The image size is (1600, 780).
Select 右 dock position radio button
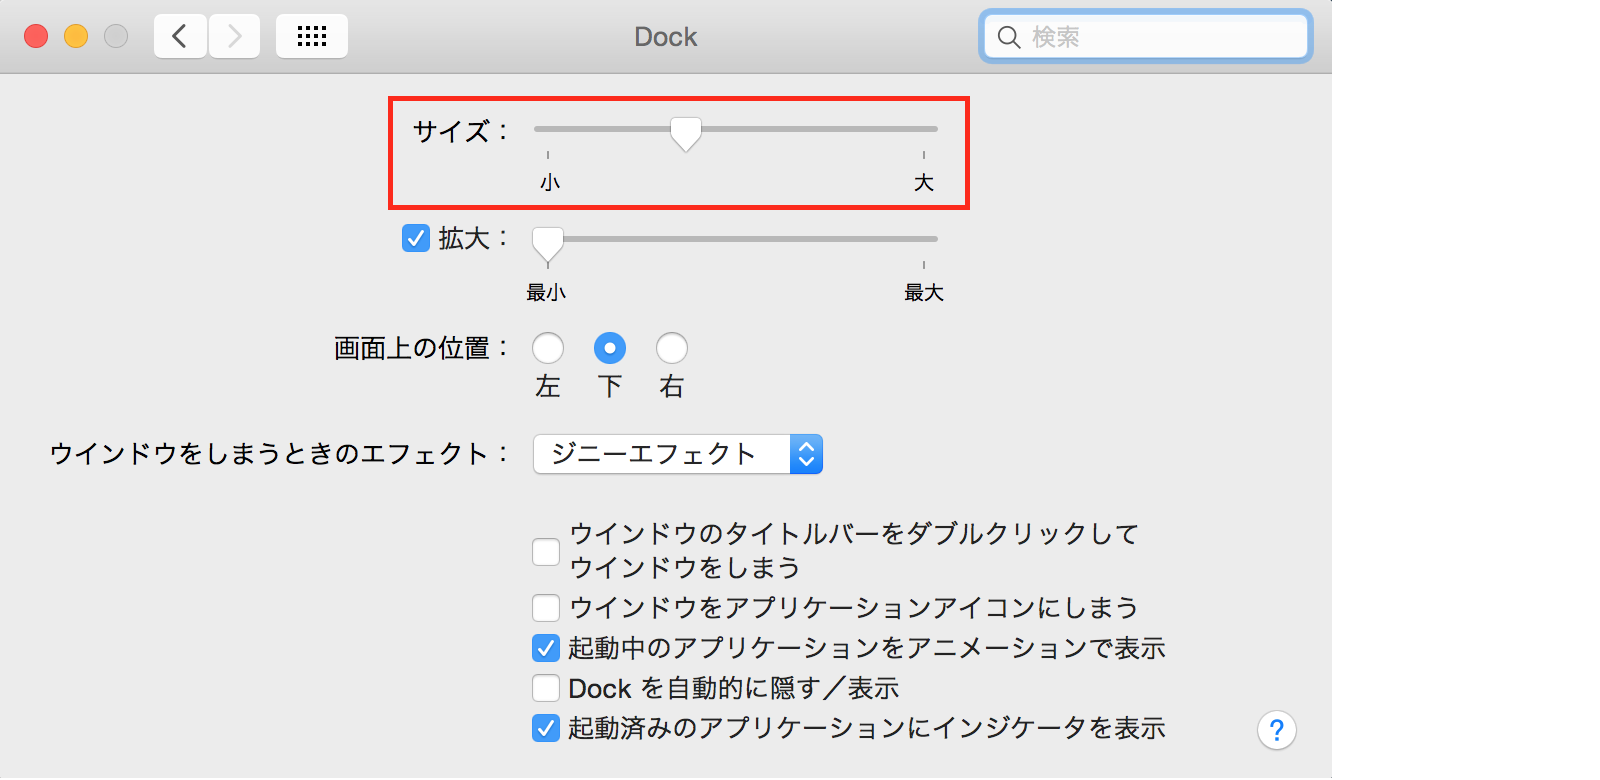672,348
